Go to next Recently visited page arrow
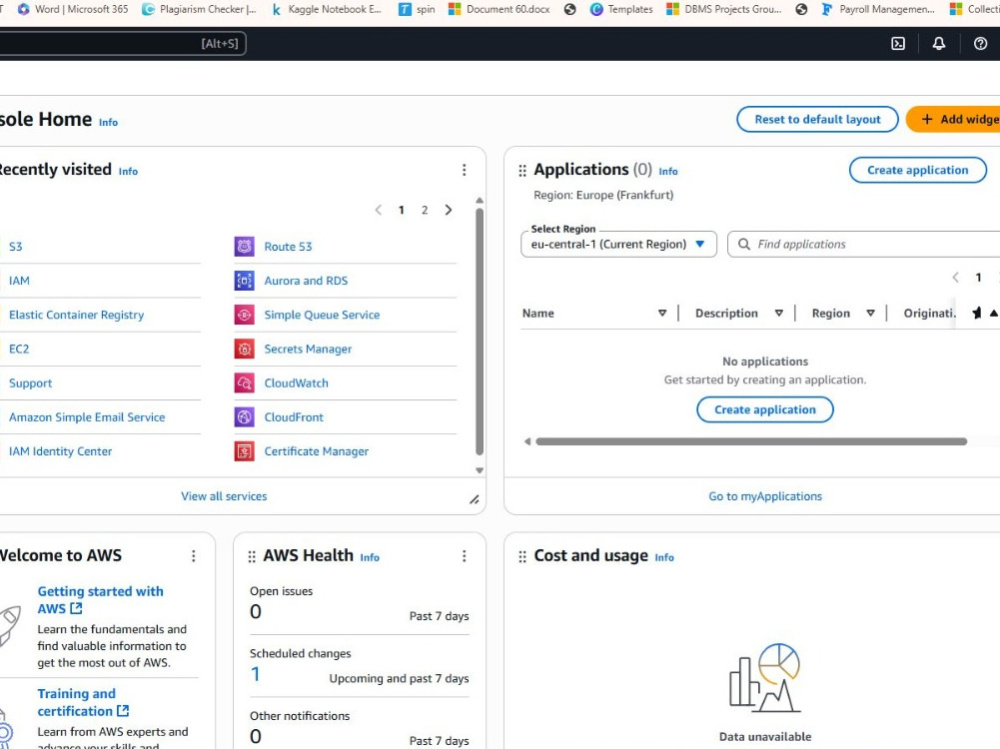Screen dimensions: 1000x749 [448, 210]
